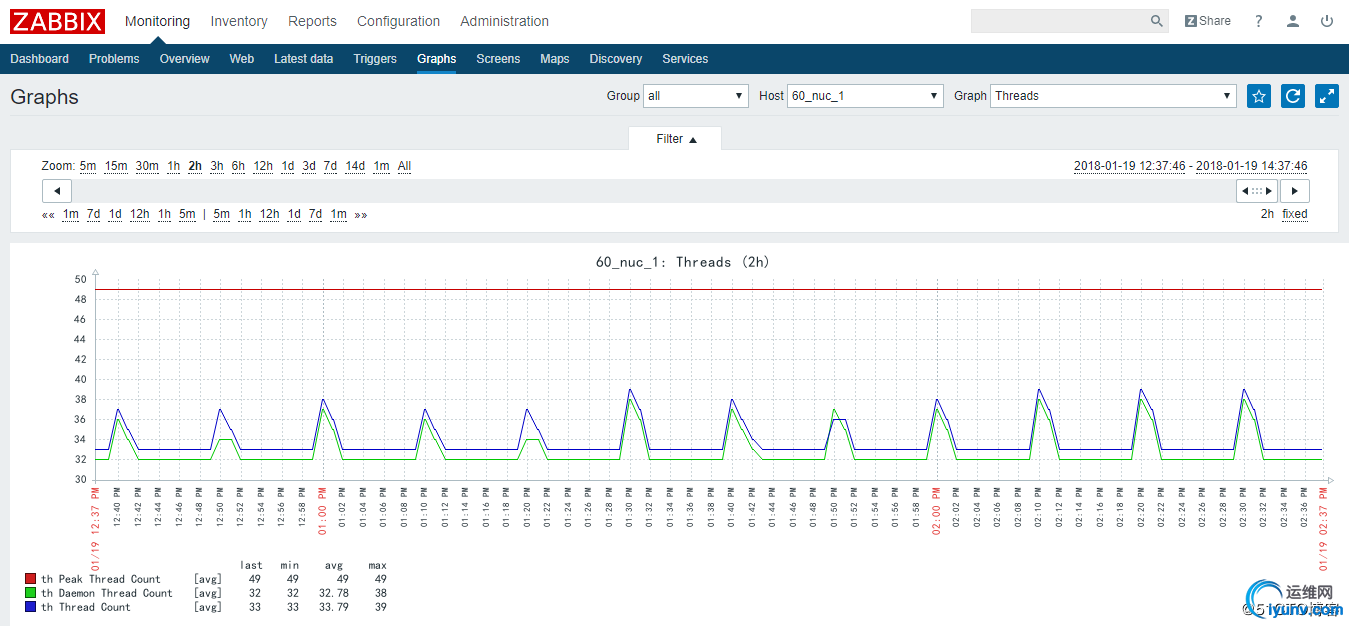Go to the Screens submenu tab
This screenshot has width=1349, height=626.
498,59
